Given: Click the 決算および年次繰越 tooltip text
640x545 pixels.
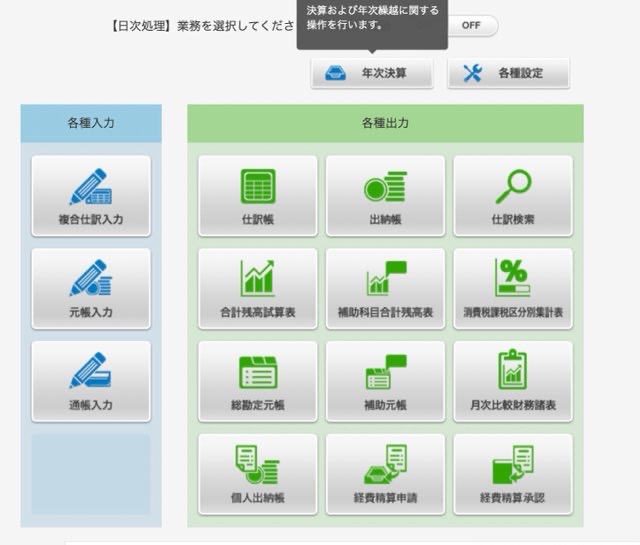Looking at the screenshot, I should pyautogui.click(x=373, y=17).
